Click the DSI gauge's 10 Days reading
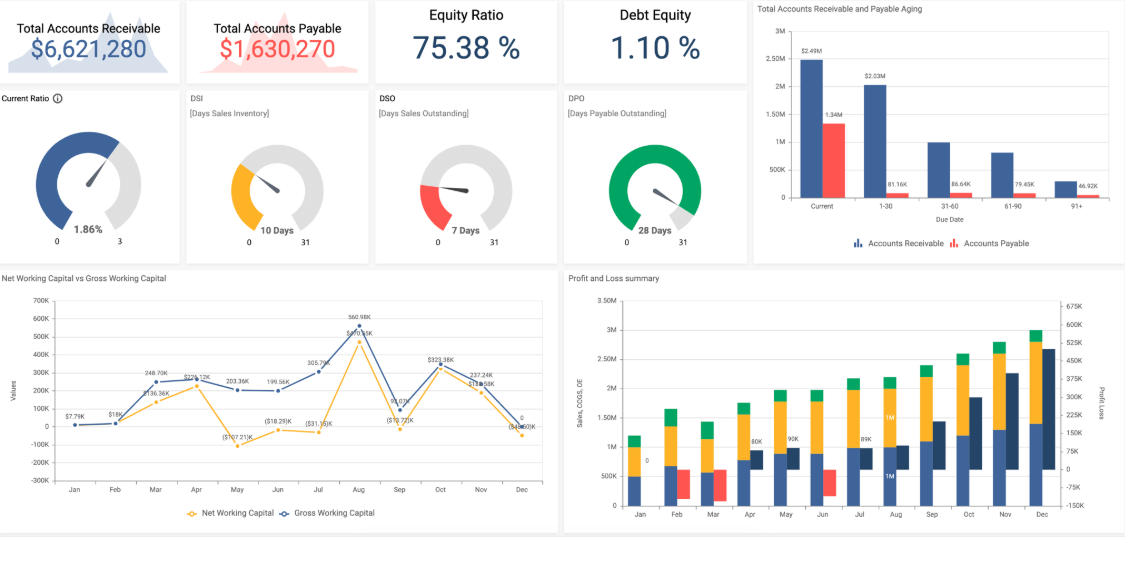The width and height of the screenshot is (1125, 561). (277, 230)
